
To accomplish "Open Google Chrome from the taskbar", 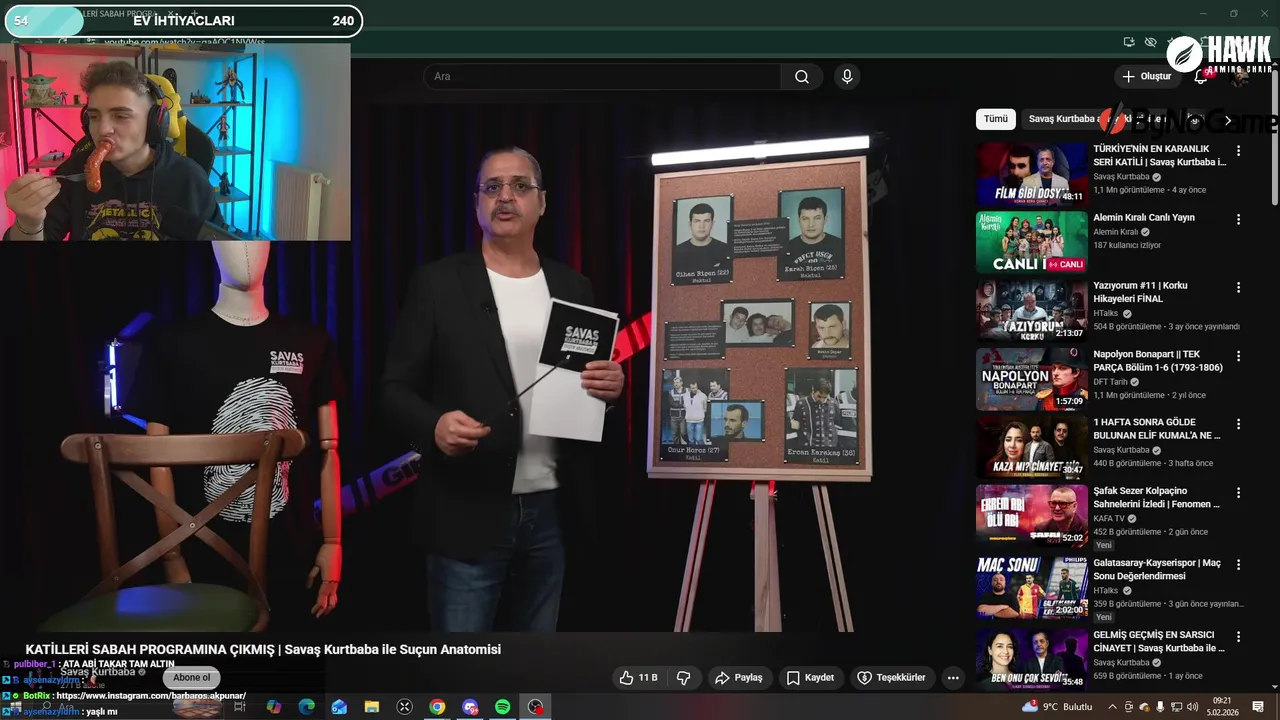I will click(x=437, y=707).
